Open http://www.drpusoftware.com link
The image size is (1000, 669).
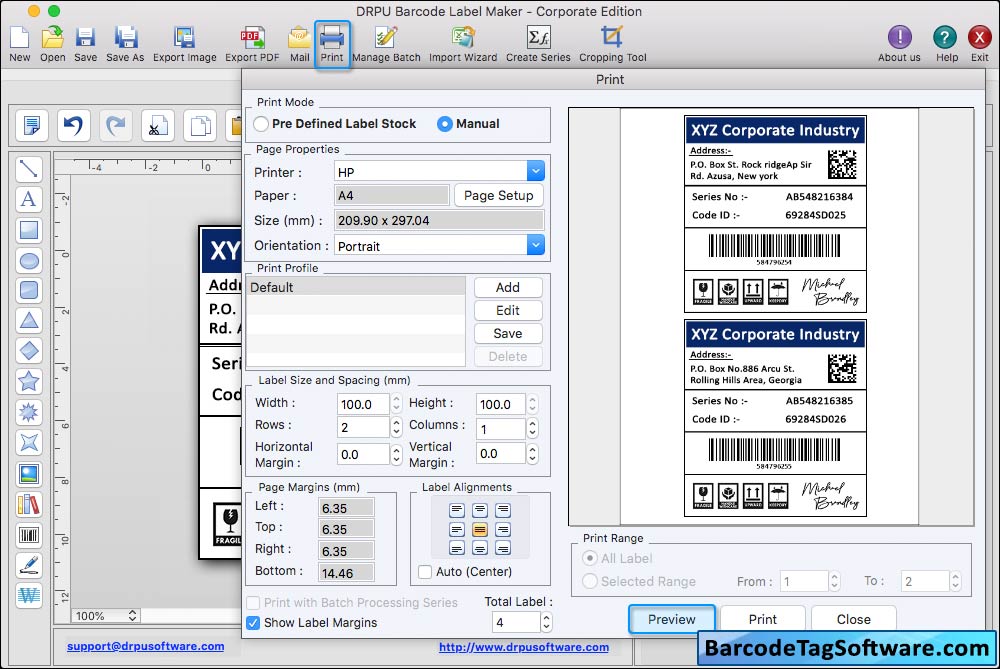(524, 647)
